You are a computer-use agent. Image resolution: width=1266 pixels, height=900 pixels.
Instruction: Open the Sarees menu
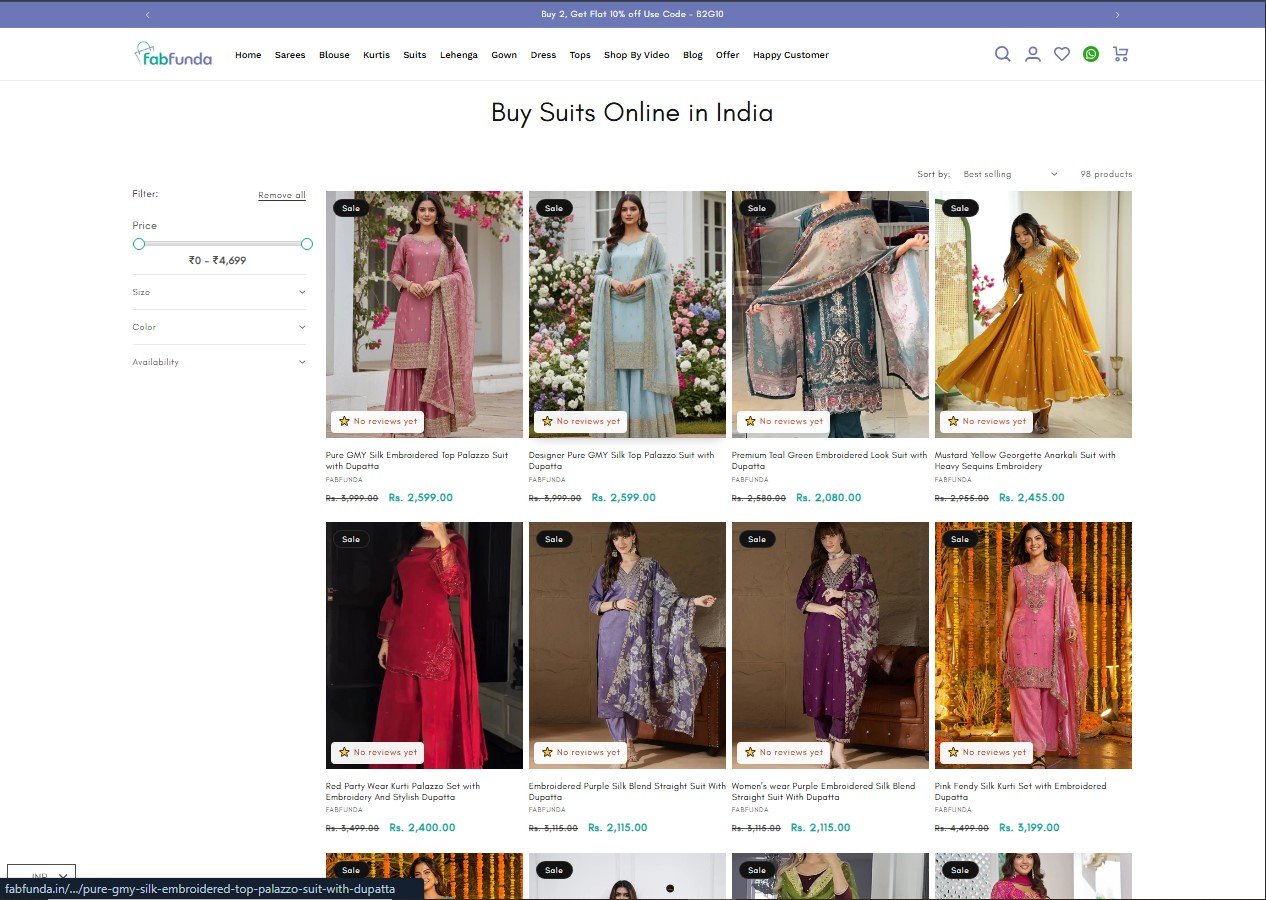point(290,55)
